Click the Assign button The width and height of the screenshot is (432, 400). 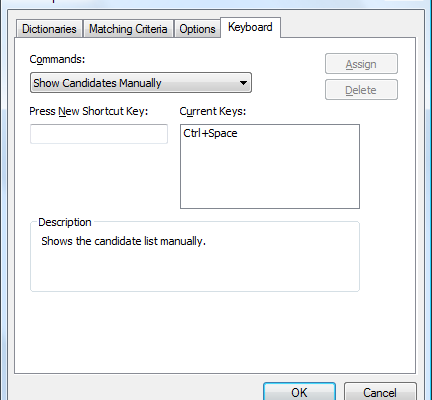click(x=361, y=64)
